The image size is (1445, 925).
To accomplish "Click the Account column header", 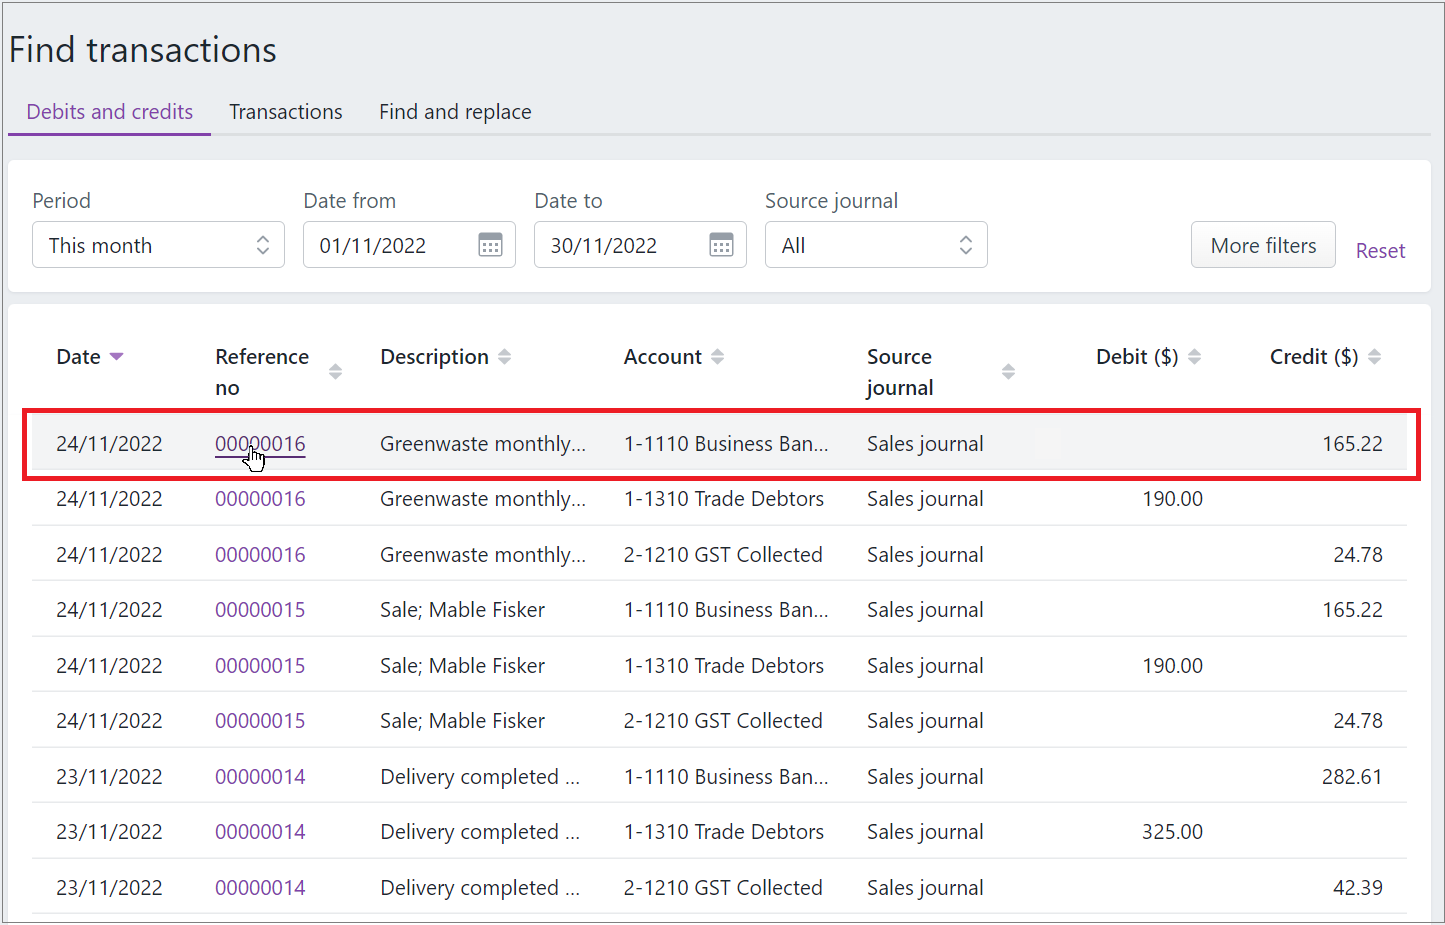I will click(x=663, y=357).
